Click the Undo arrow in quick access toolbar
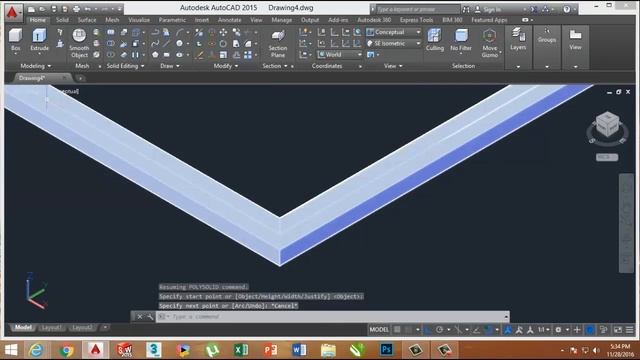The width and height of the screenshot is (640, 360). coord(87,9)
